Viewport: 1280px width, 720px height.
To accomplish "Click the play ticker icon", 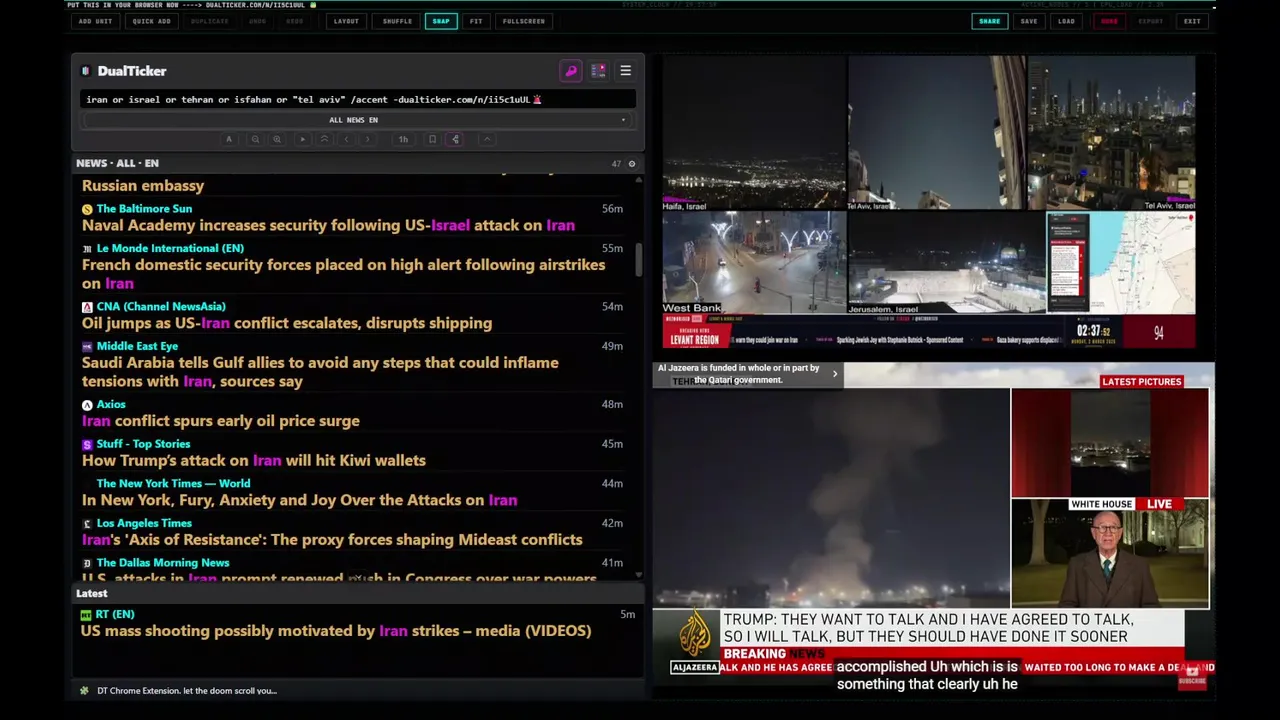I will pyautogui.click(x=302, y=139).
